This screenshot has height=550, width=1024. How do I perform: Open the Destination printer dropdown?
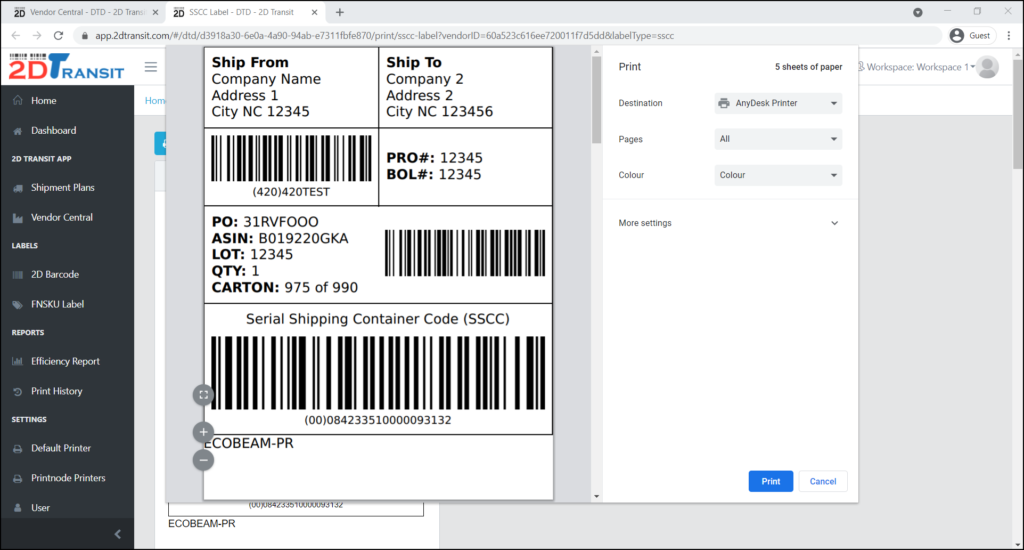[x=778, y=103]
